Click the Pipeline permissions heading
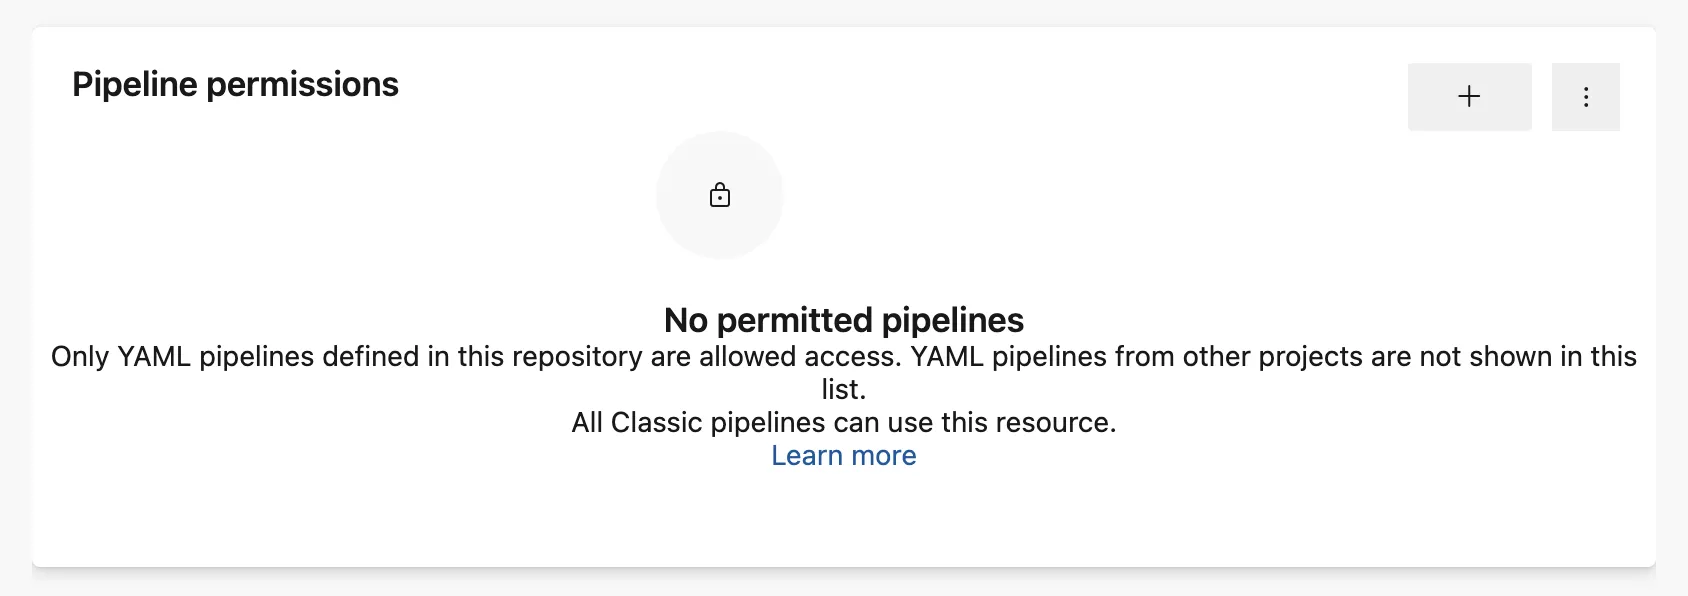 (235, 85)
